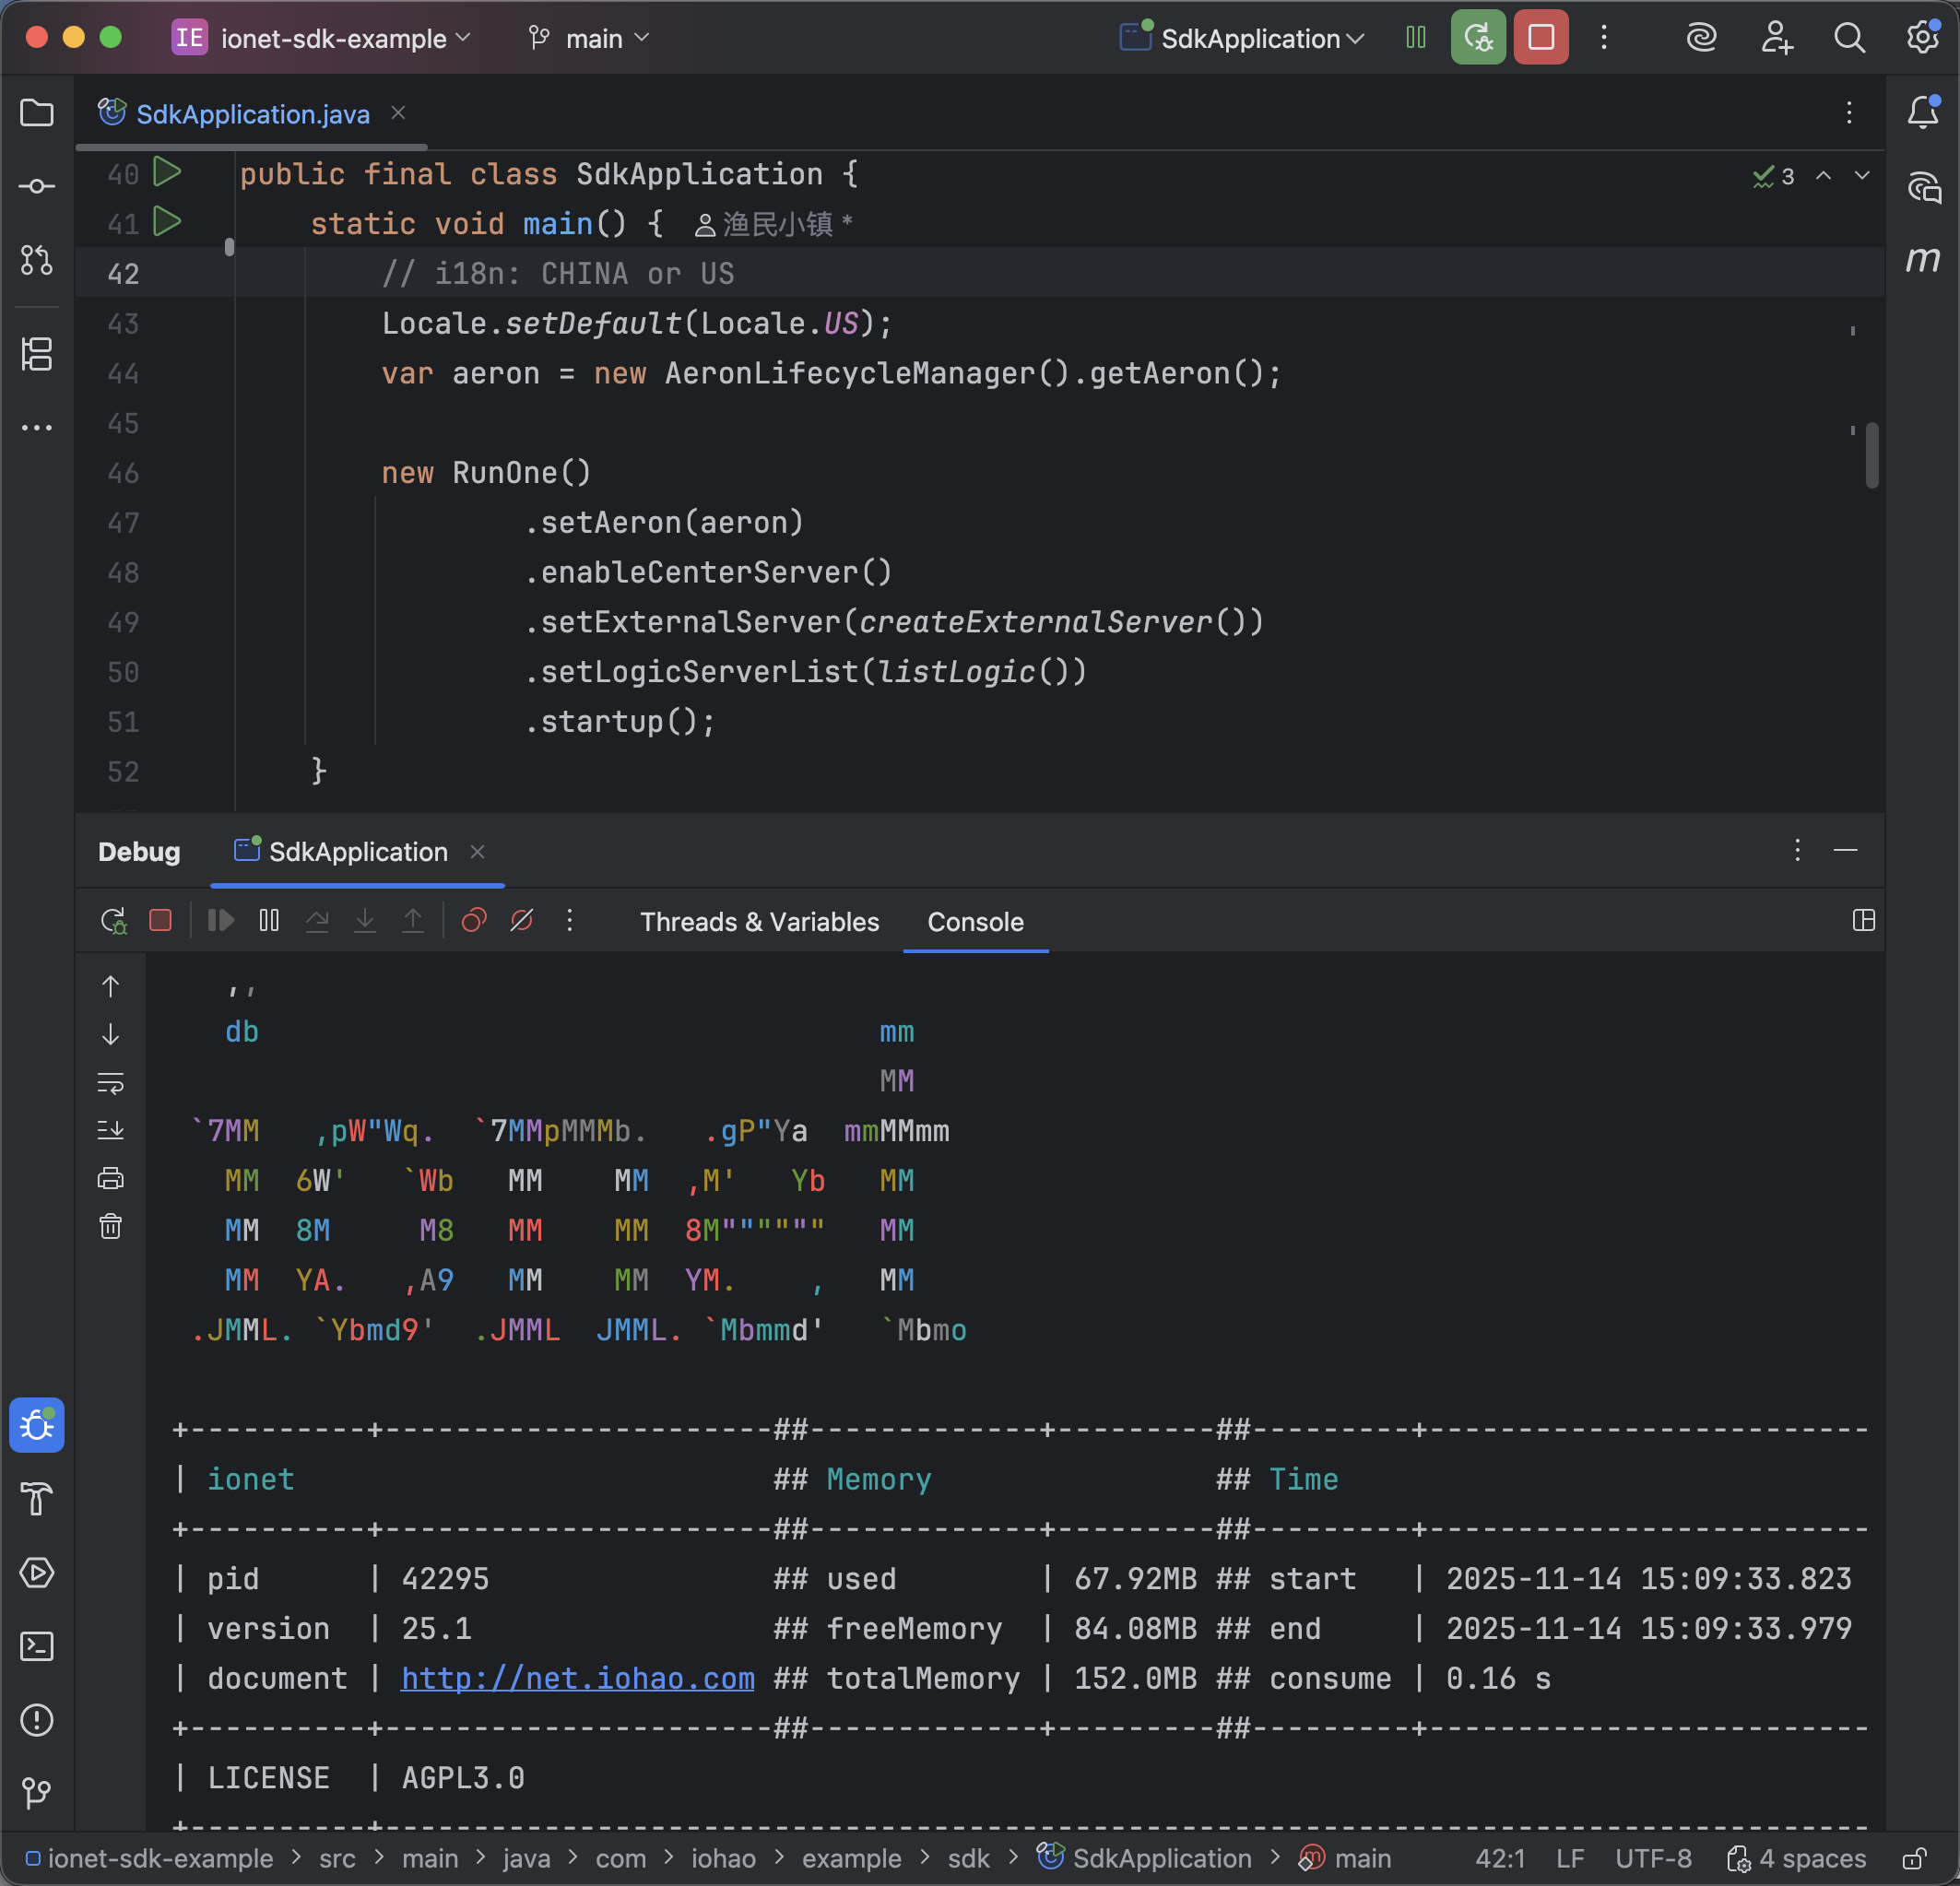Clear all console output with trash icon

[x=111, y=1226]
